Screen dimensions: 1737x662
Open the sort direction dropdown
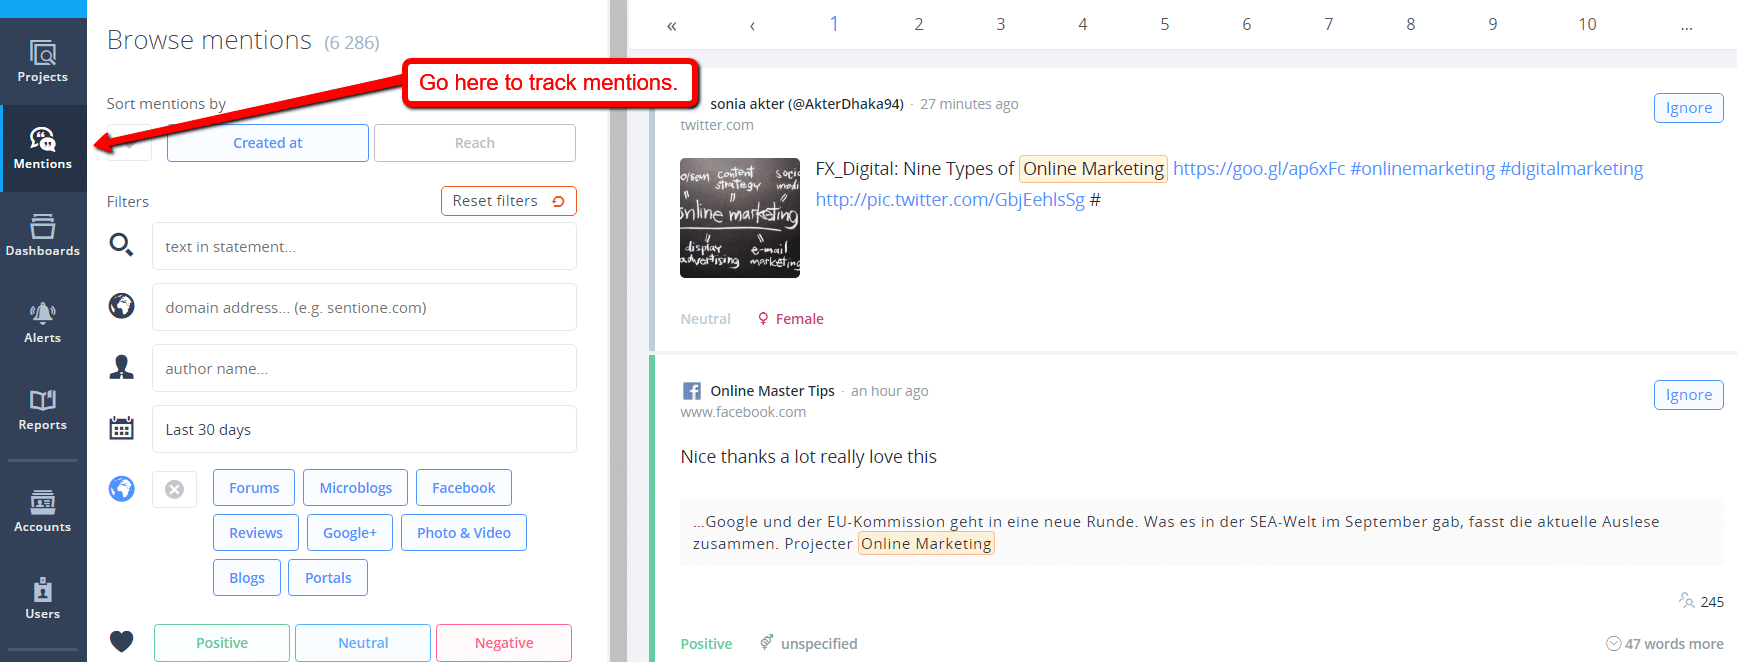129,143
